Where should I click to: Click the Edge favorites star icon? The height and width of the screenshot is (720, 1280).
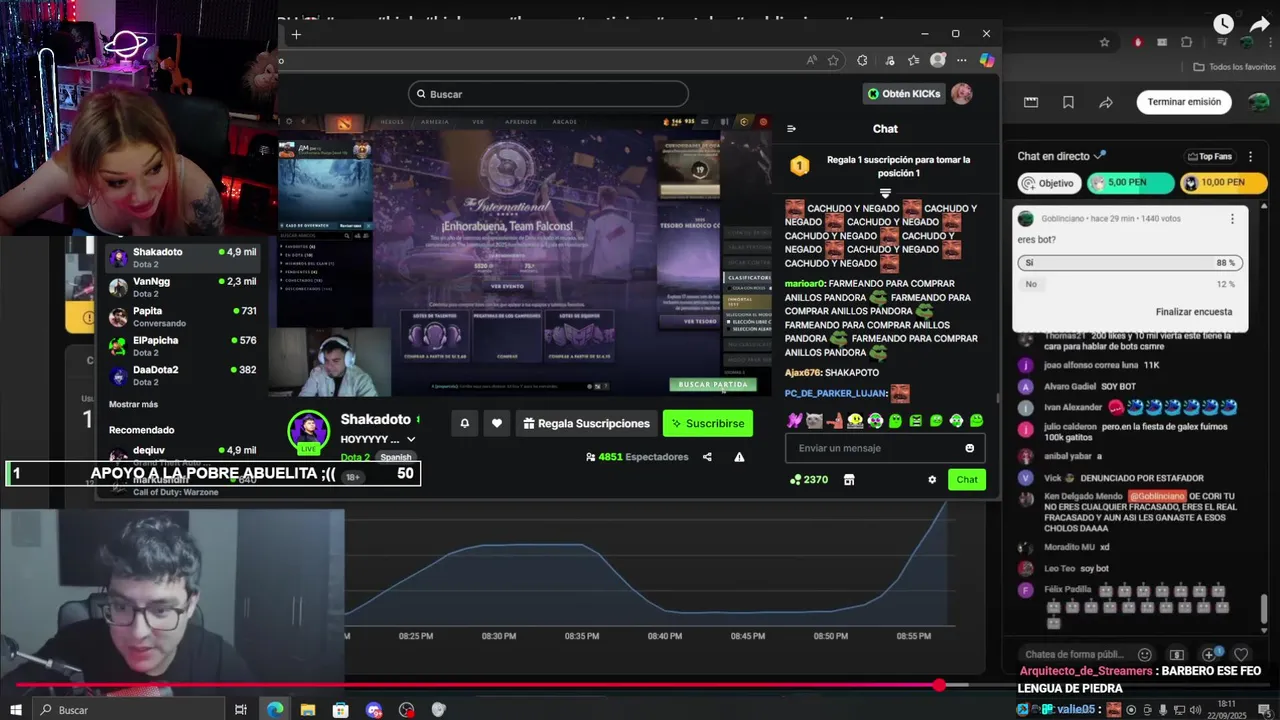click(x=833, y=61)
